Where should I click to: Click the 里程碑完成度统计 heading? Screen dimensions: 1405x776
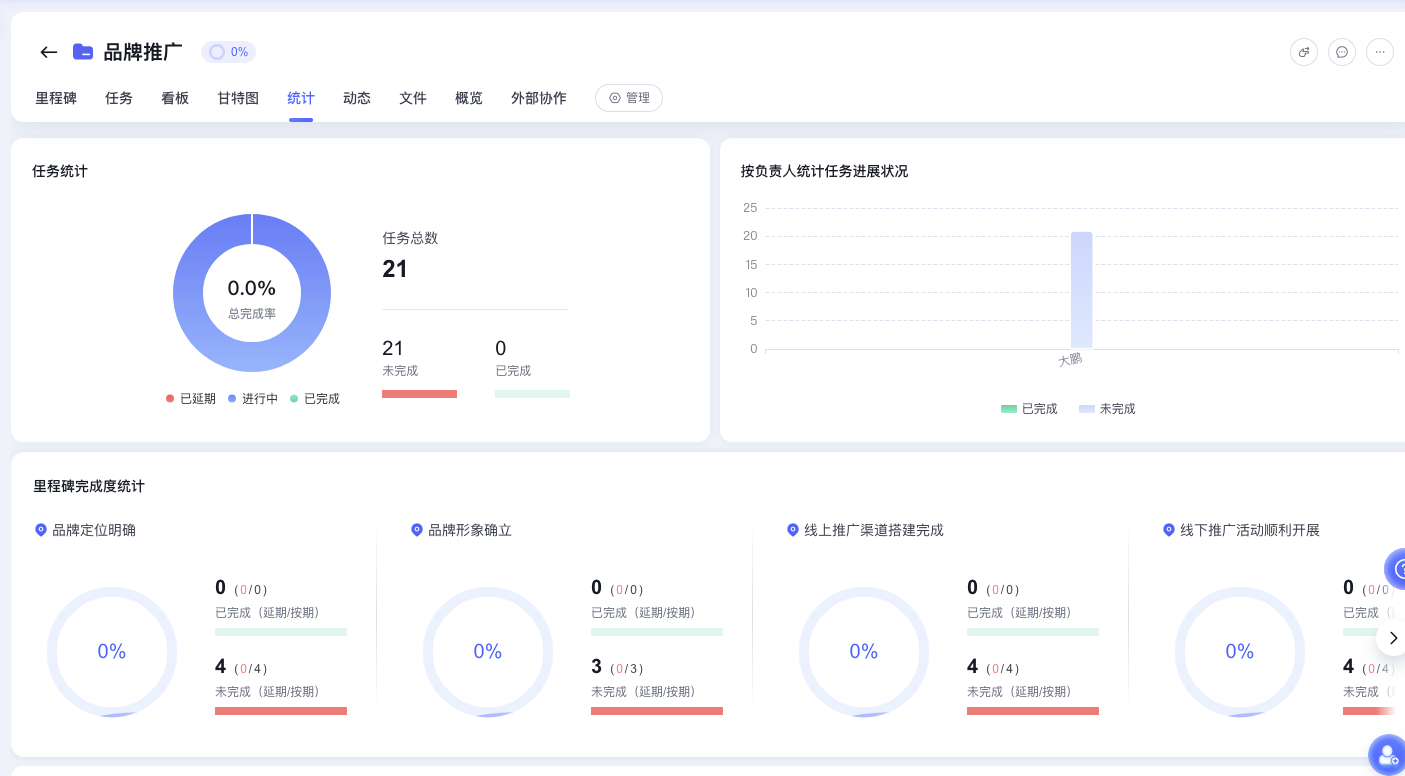[89, 486]
